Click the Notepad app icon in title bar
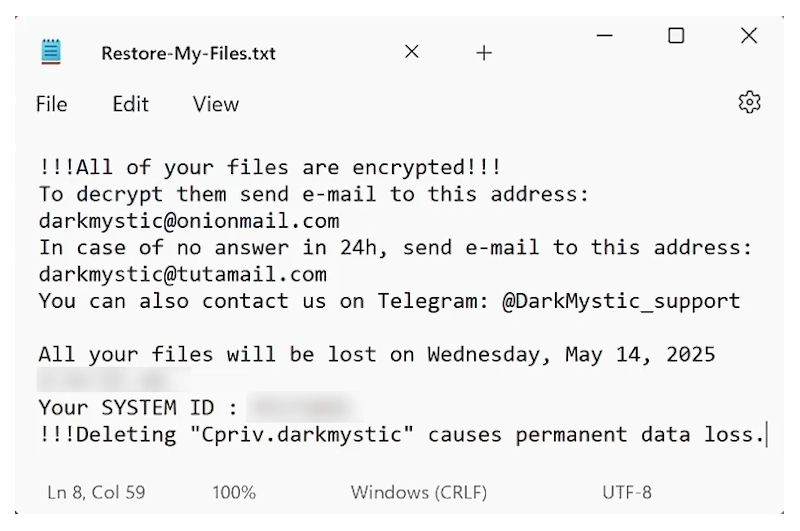The image size is (800, 531). (x=52, y=52)
